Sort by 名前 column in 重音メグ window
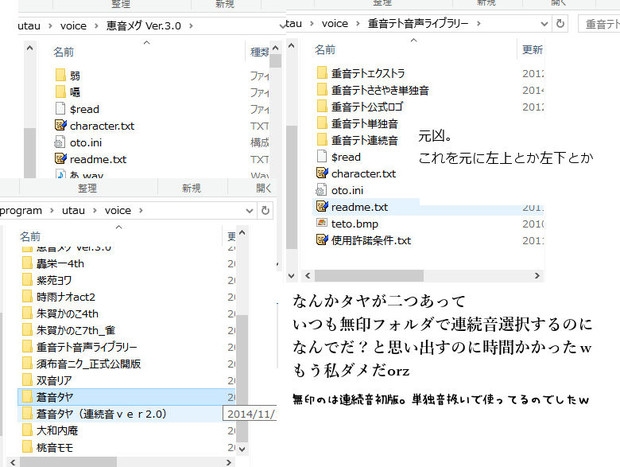Image resolution: width=620 pixels, height=467 pixels. (63, 52)
